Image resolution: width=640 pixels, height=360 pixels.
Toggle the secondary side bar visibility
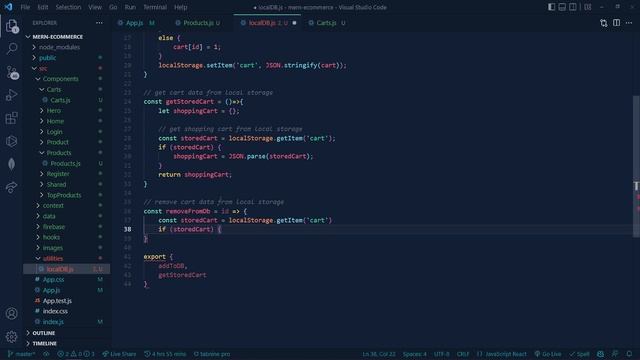pos(573,7)
